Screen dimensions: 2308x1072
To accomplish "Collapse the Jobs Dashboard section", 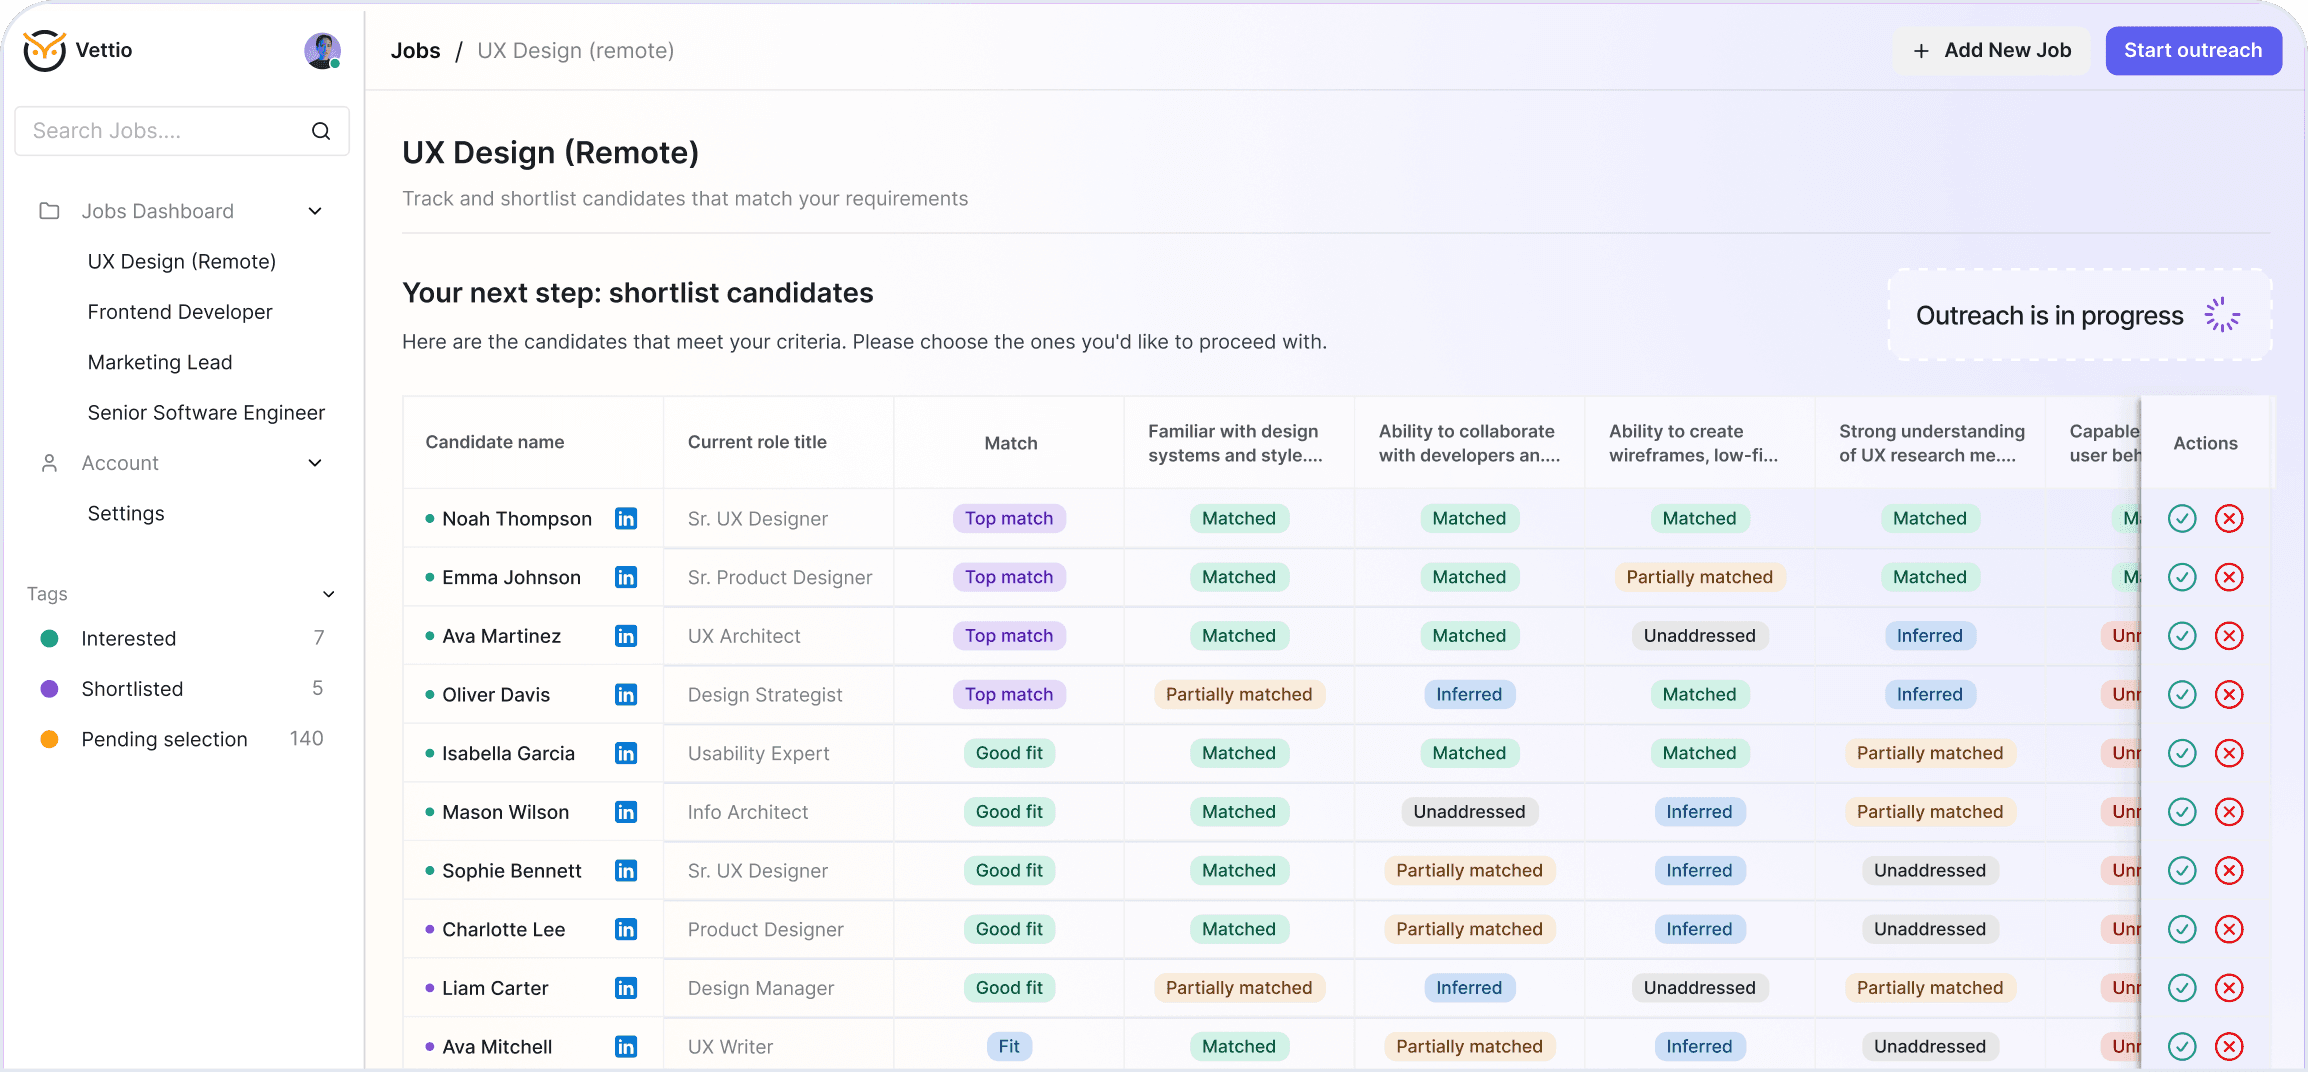I will click(x=315, y=211).
